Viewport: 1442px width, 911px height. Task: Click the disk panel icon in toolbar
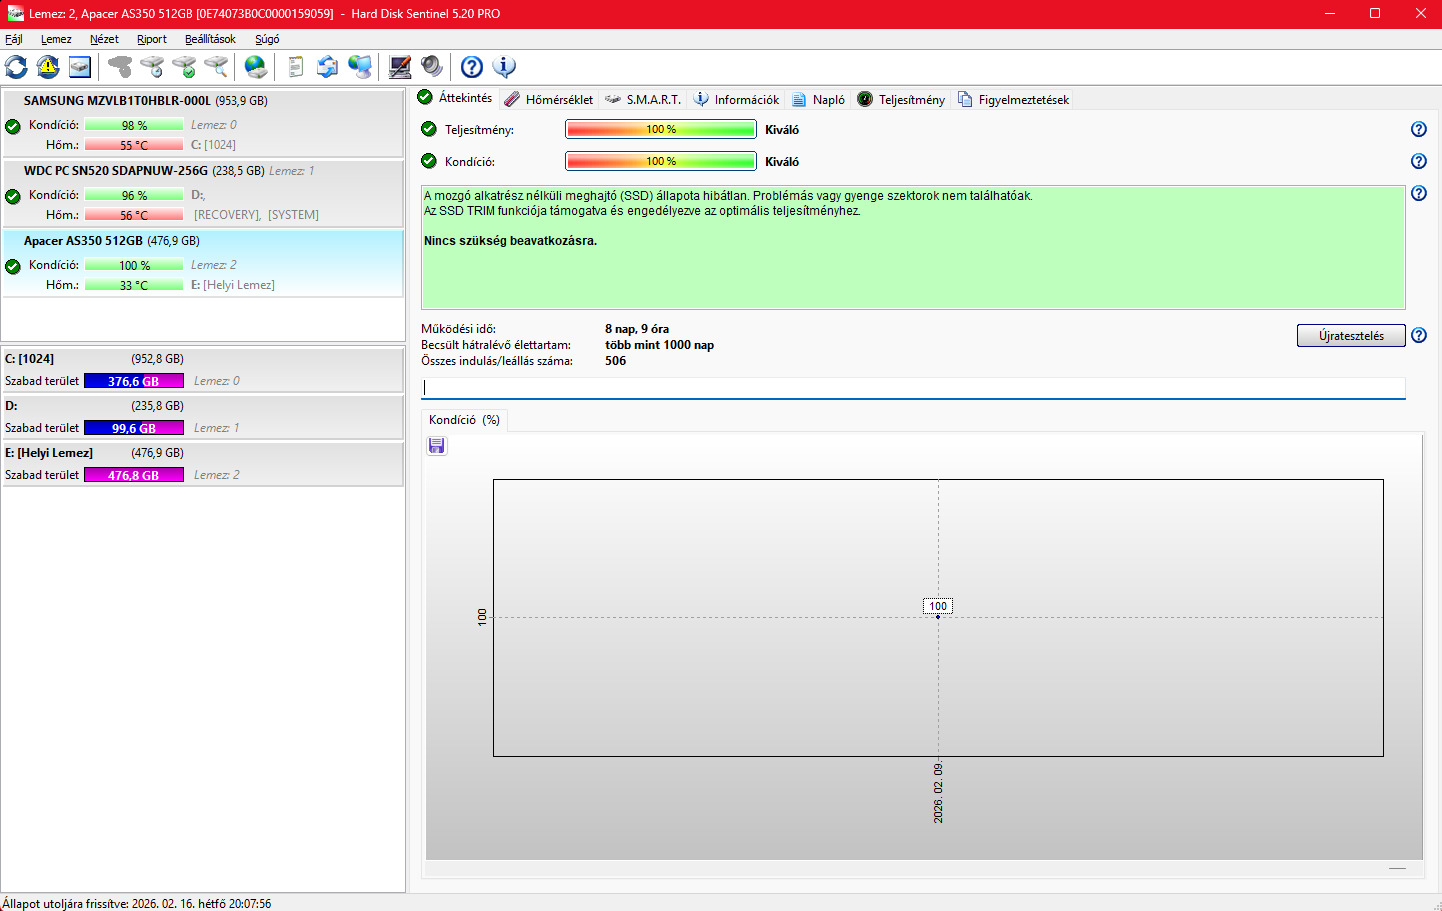[80, 67]
